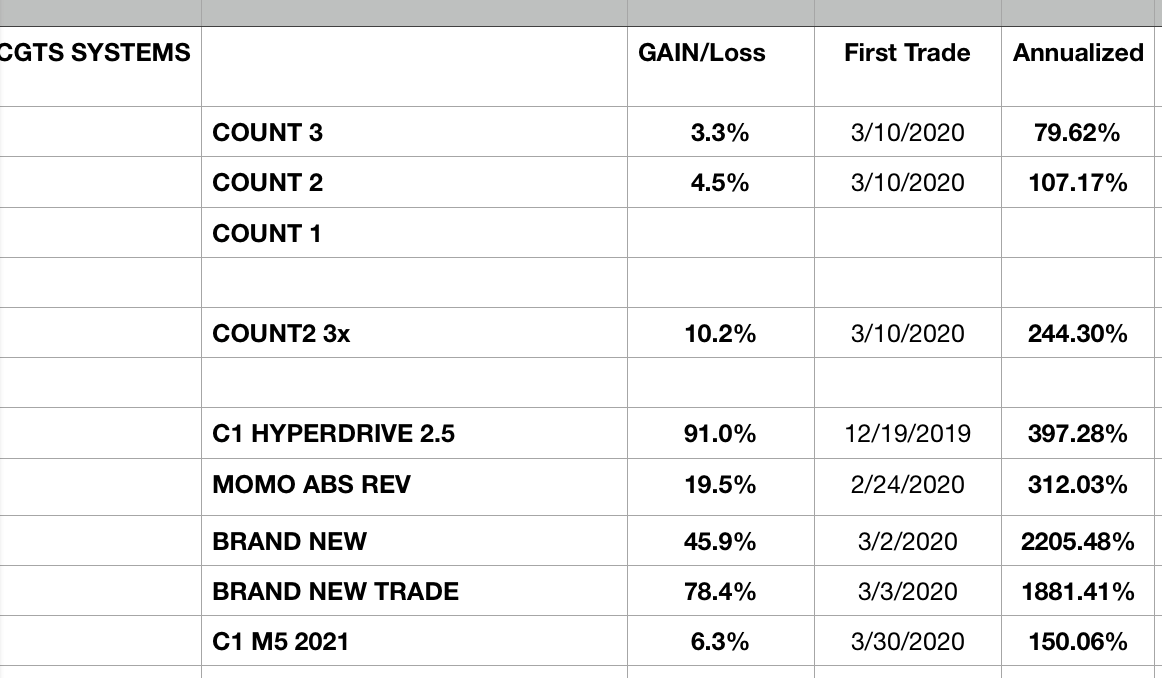This screenshot has height=678, width=1162.
Task: Click the C1 M5 2021 cell
Action: point(281,641)
